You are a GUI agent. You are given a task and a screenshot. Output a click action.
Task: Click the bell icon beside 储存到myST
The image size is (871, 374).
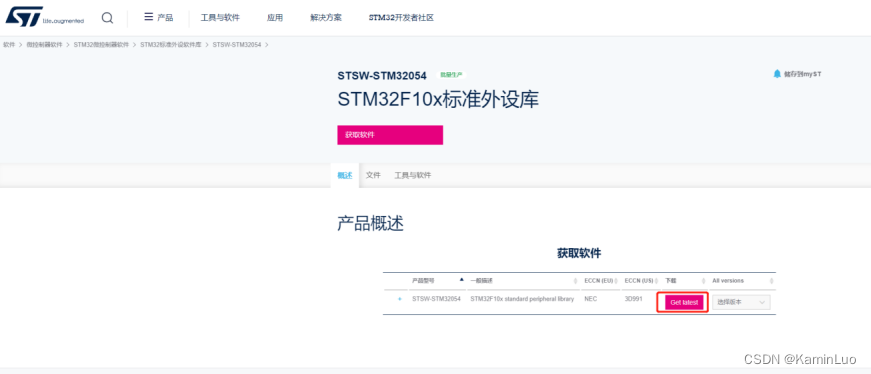coord(777,73)
